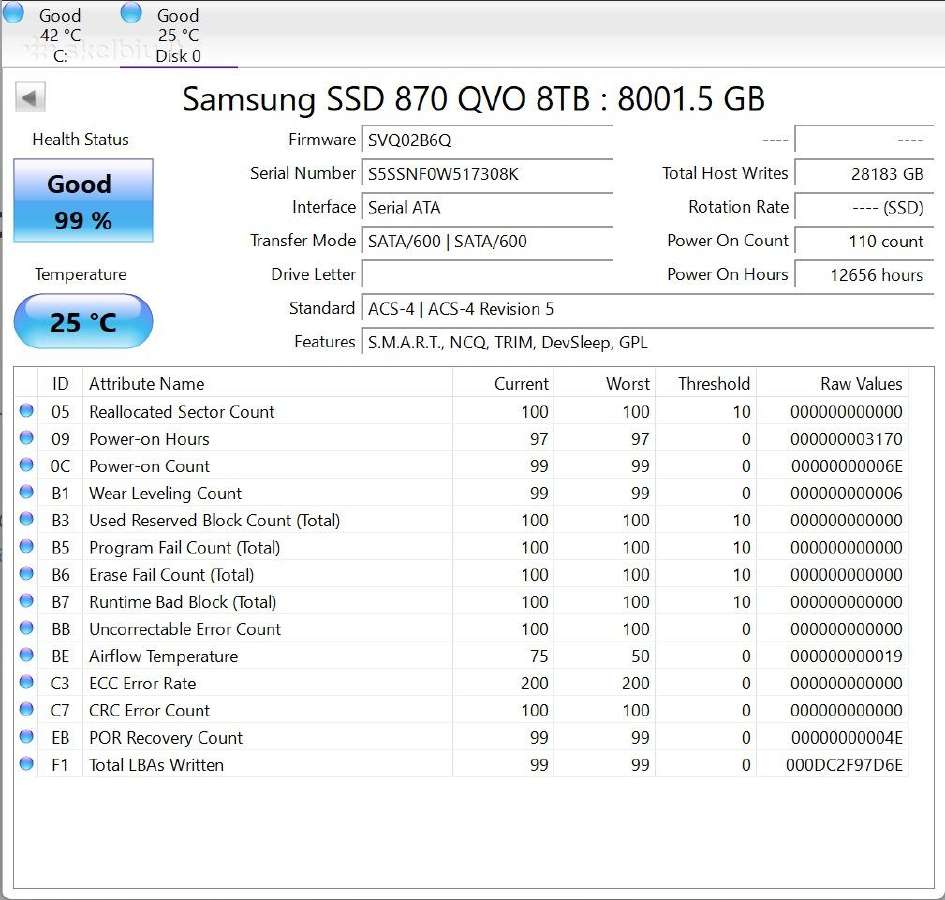Click the blue status icon for Disk 0
This screenshot has width=945, height=900.
coord(131,12)
